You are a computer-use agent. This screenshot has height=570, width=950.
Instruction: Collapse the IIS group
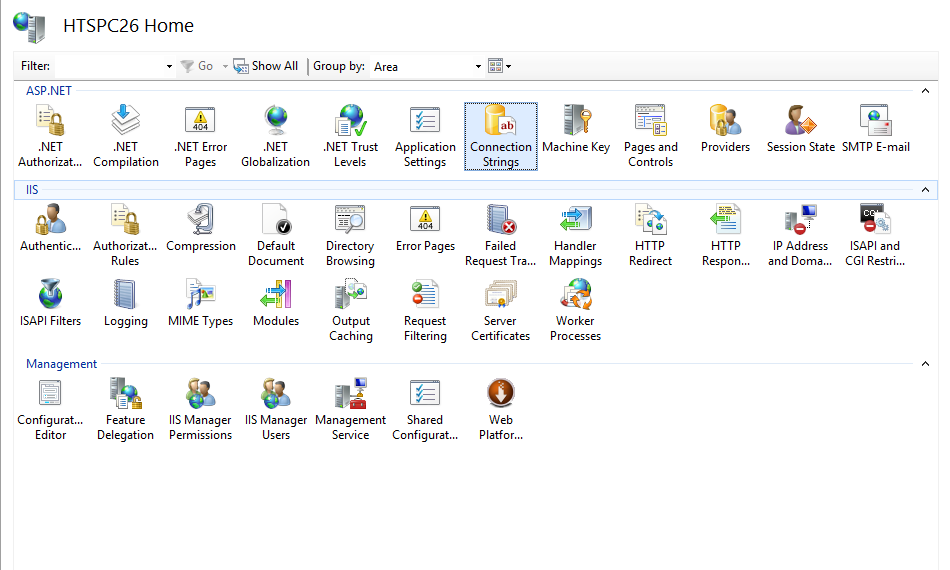(x=925, y=190)
